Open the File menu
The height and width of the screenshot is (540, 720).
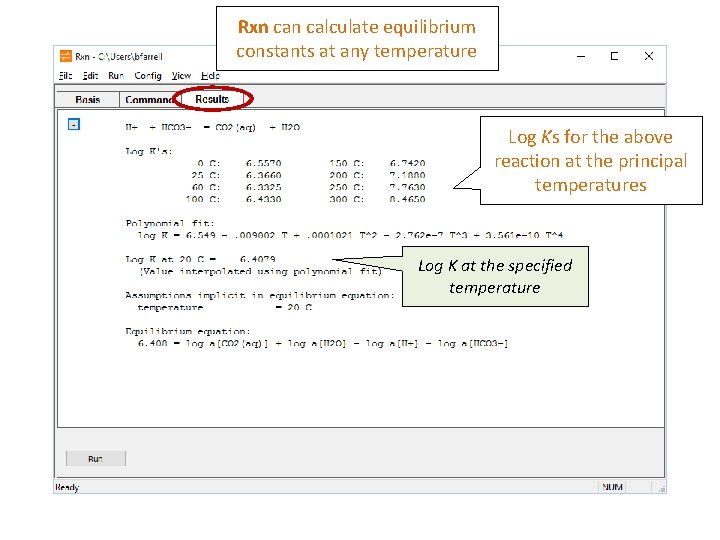[x=66, y=76]
